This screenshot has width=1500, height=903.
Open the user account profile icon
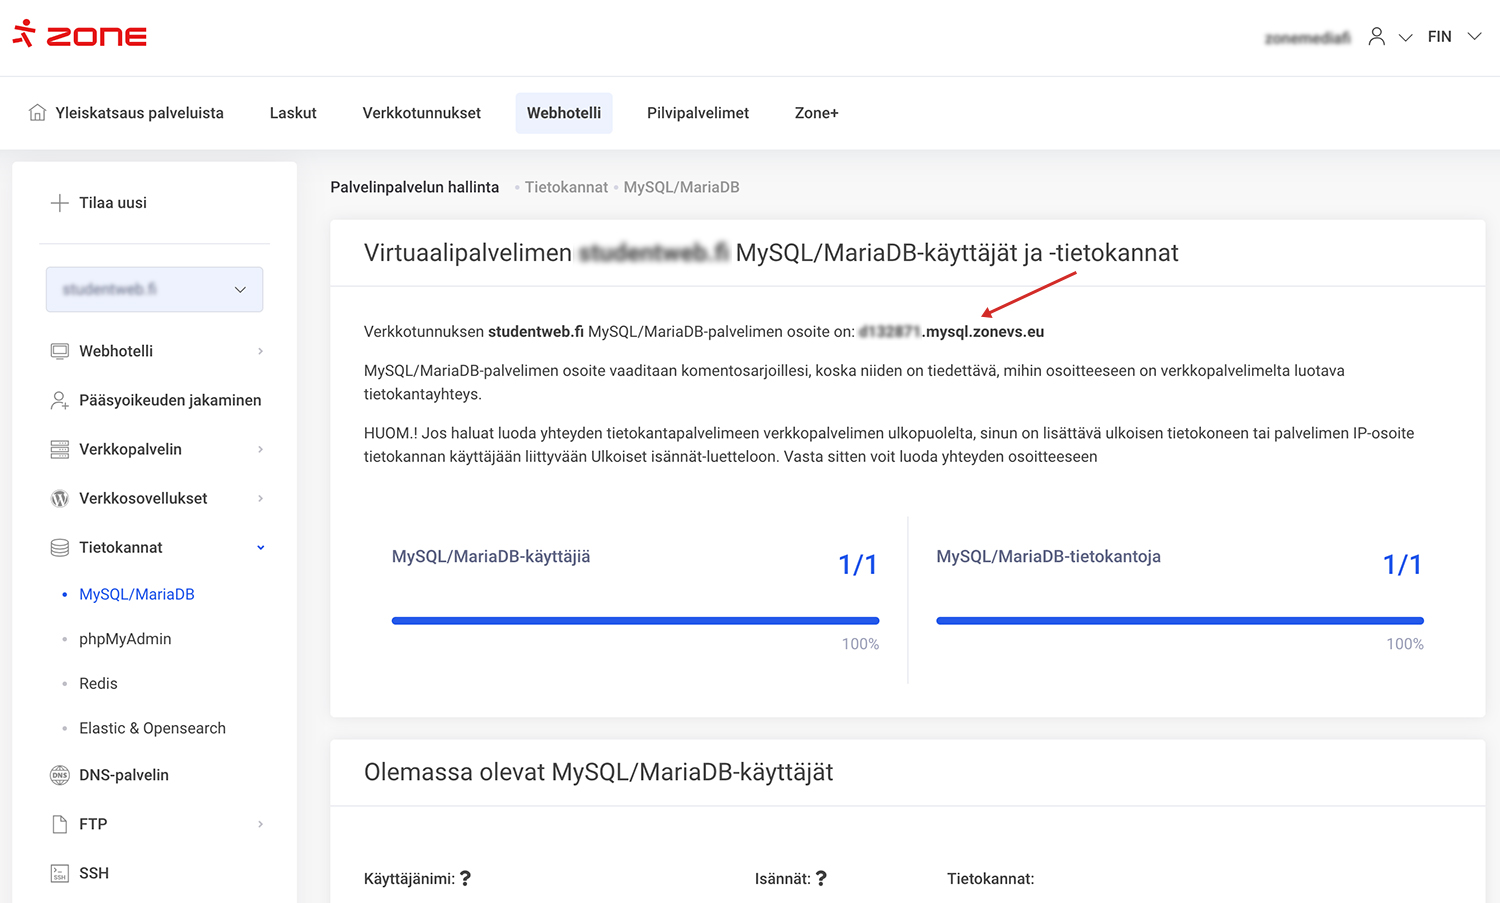click(1377, 37)
